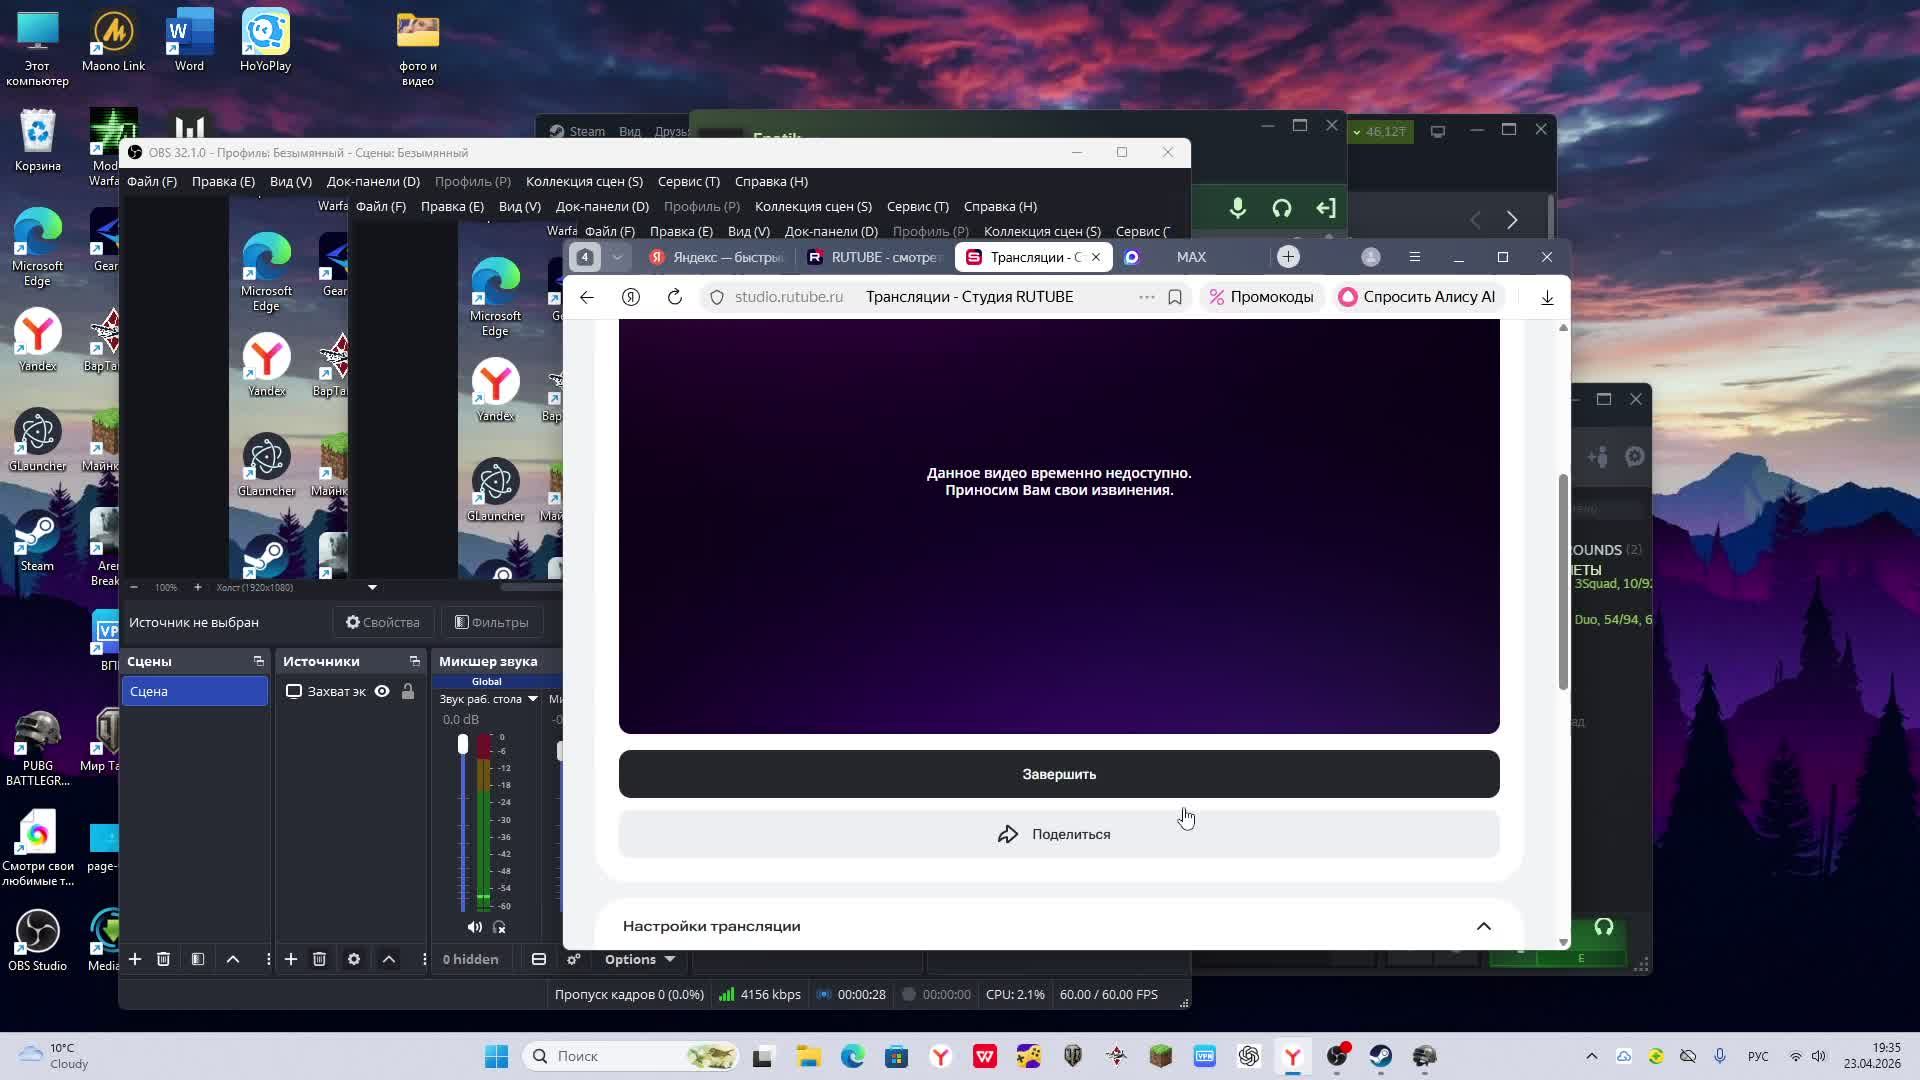This screenshot has height=1080, width=1920.
Task: Add a new source in Источники panel
Action: coord(291,959)
